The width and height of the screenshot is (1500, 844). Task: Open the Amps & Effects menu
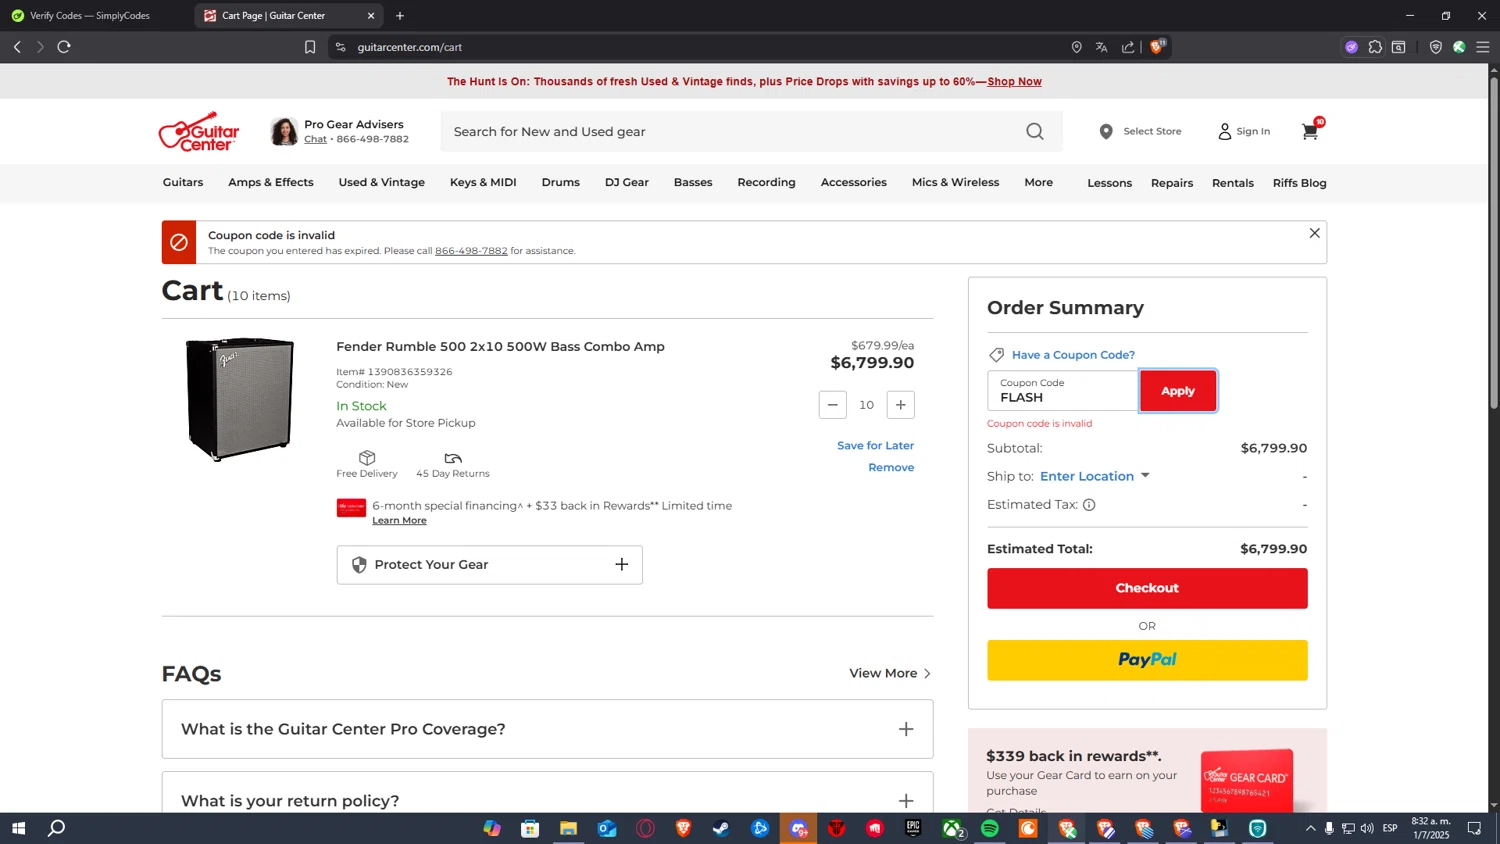271,182
